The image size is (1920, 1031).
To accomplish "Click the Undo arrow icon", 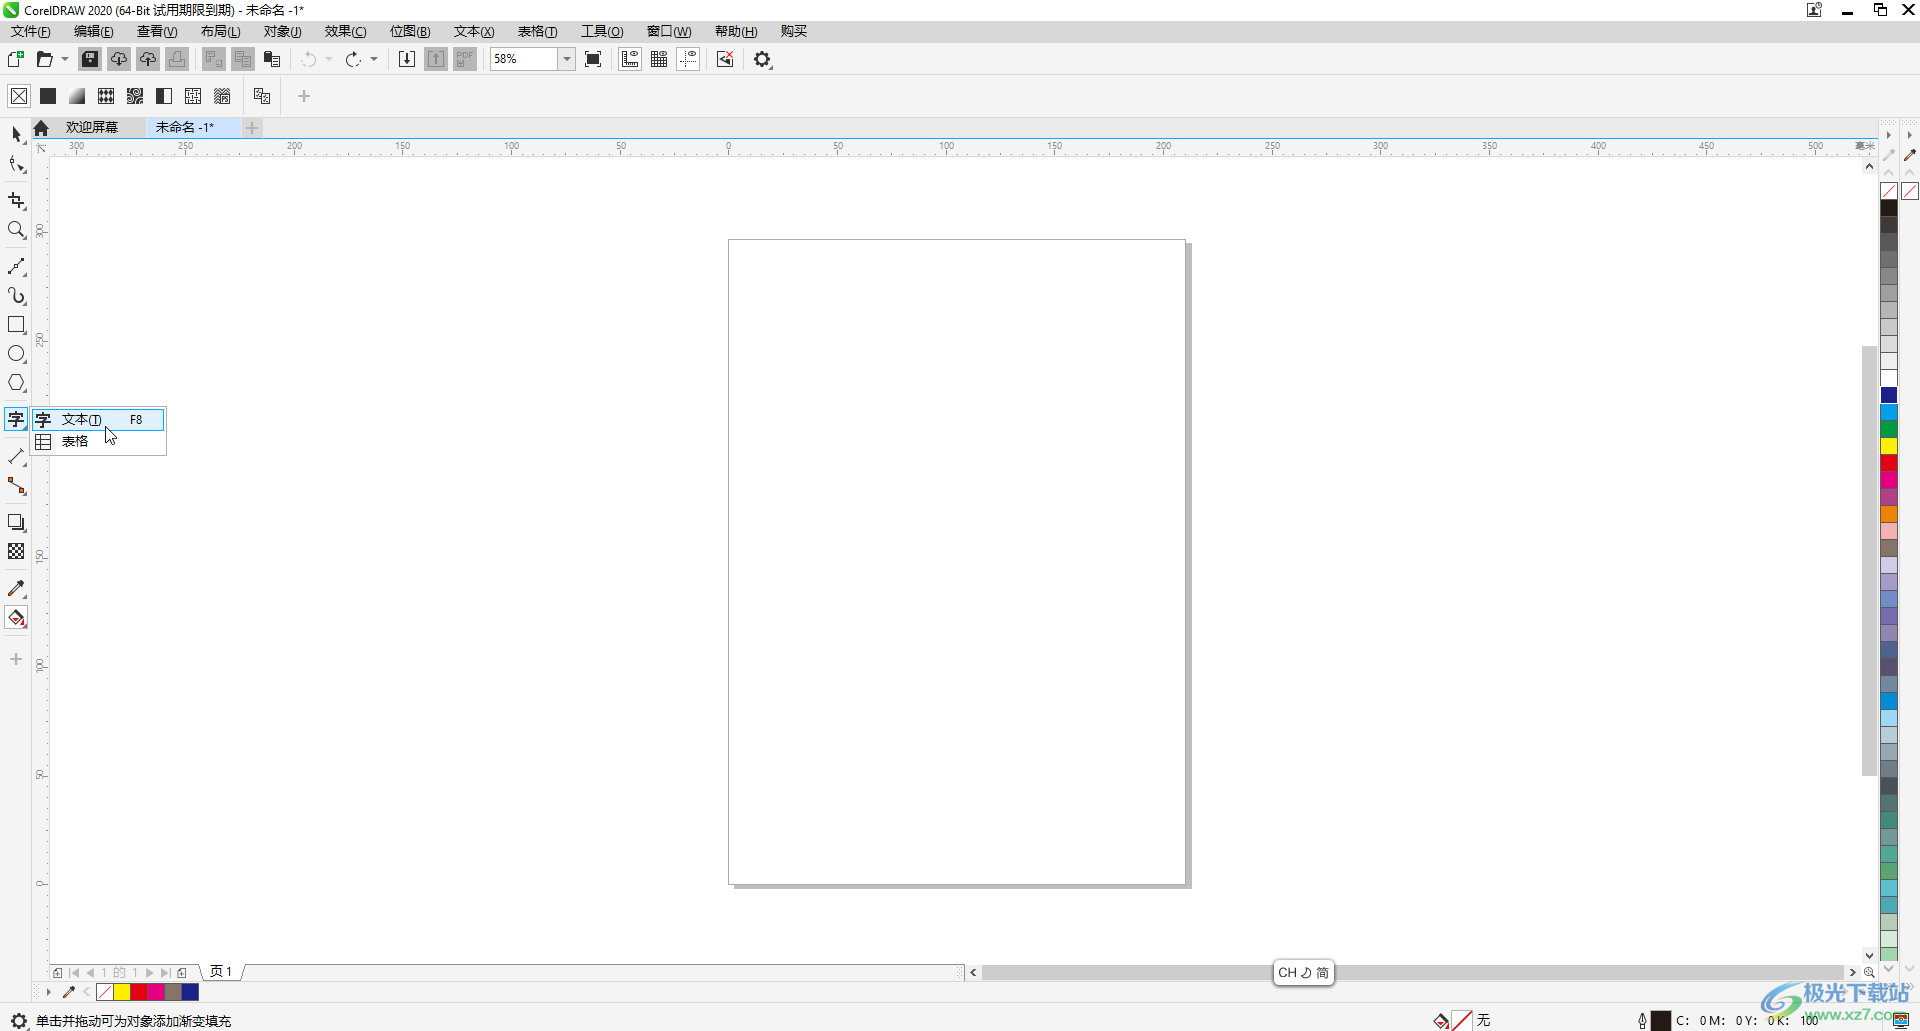I will pos(309,59).
